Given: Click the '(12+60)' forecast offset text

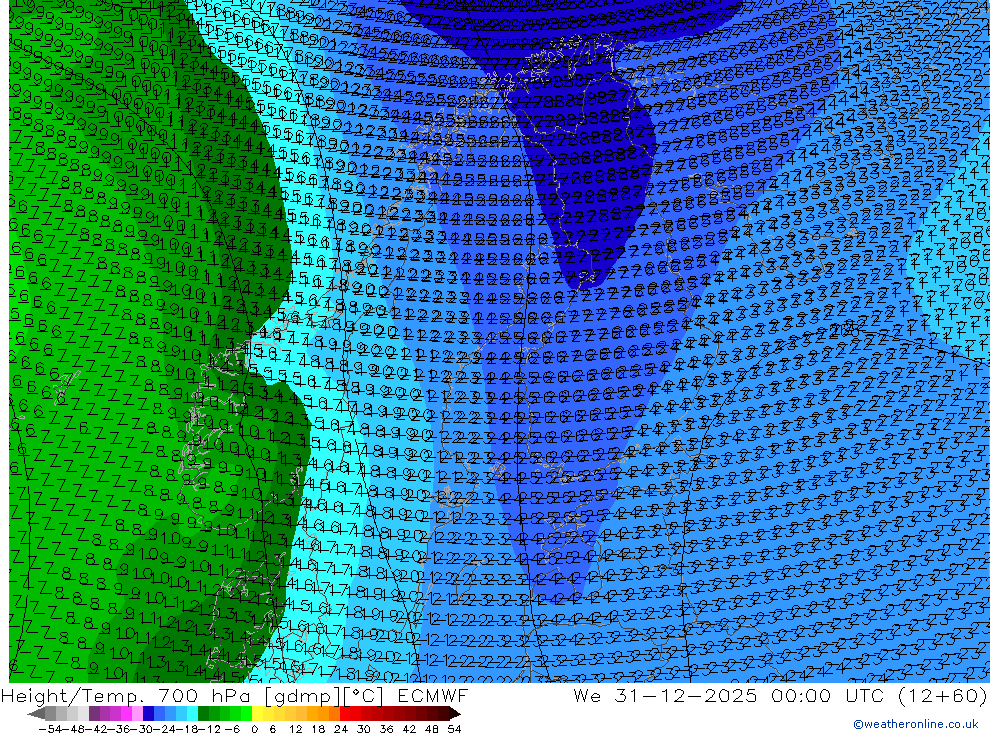Looking at the screenshot, I should (x=943, y=696).
